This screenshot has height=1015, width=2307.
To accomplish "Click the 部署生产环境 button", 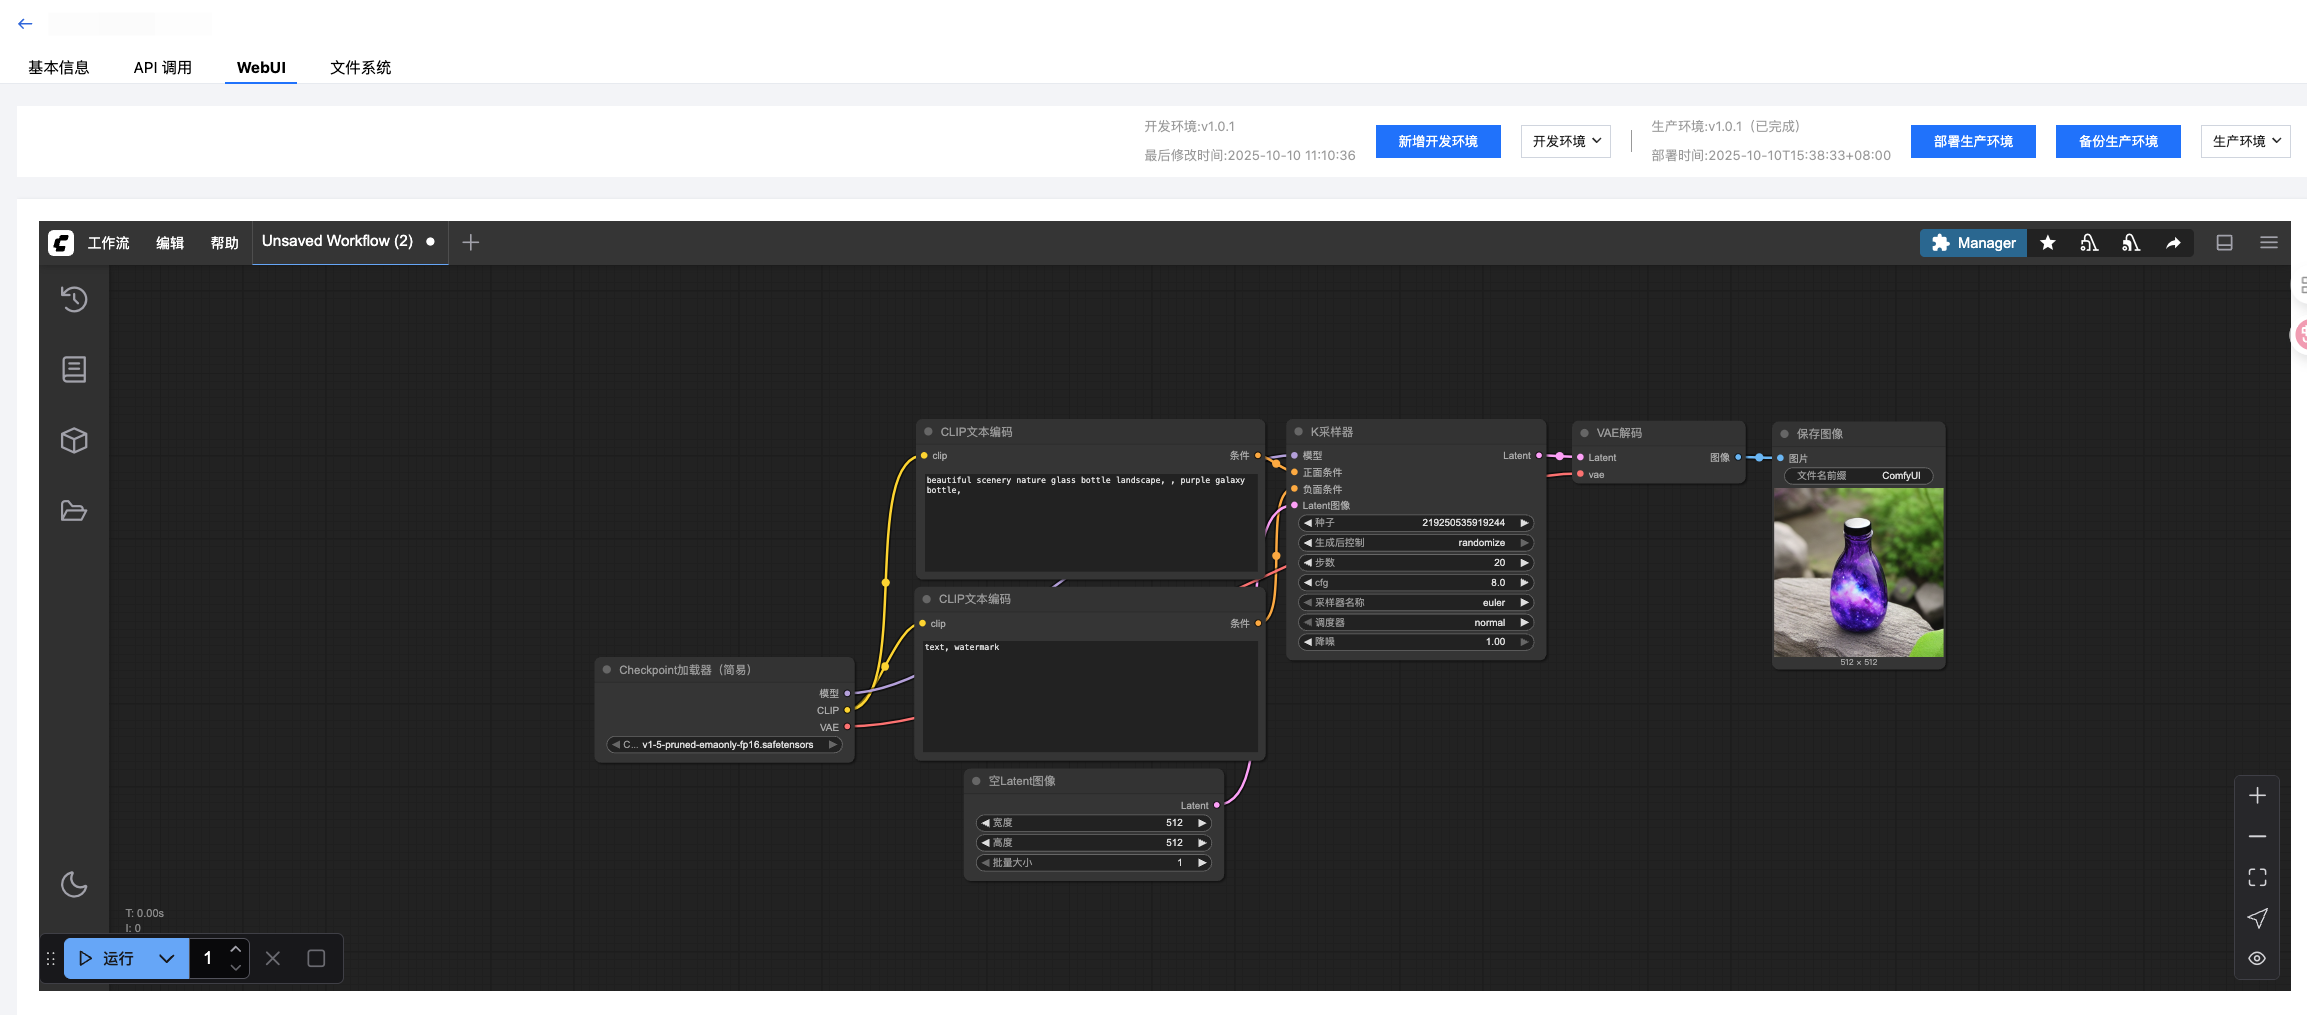I will pyautogui.click(x=1972, y=141).
